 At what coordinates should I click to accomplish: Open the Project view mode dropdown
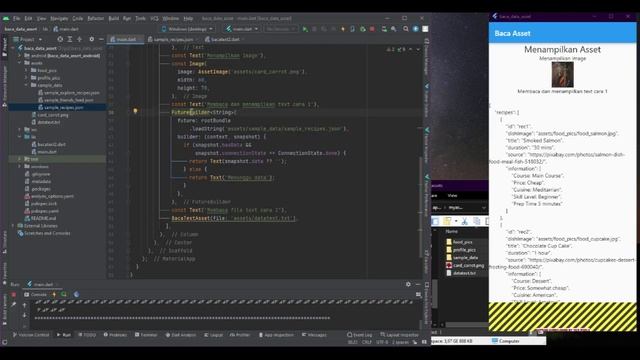click(28, 39)
